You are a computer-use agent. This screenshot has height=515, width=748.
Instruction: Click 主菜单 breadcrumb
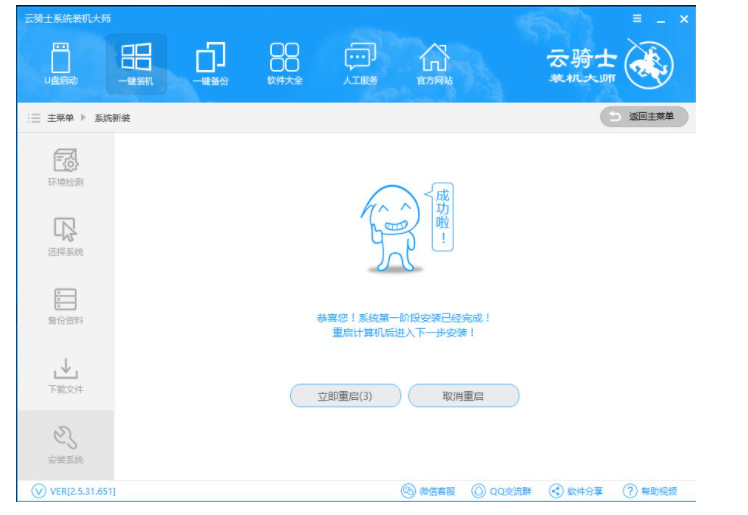pos(60,118)
